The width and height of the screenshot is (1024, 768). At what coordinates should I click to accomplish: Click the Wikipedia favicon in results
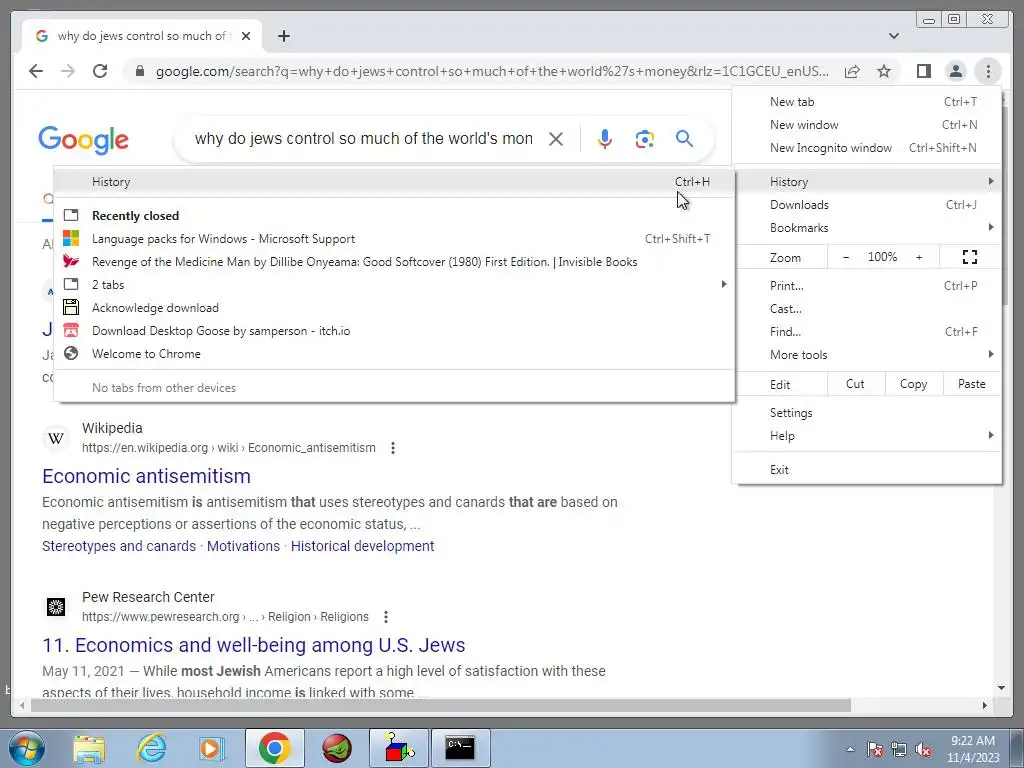[x=56, y=438]
